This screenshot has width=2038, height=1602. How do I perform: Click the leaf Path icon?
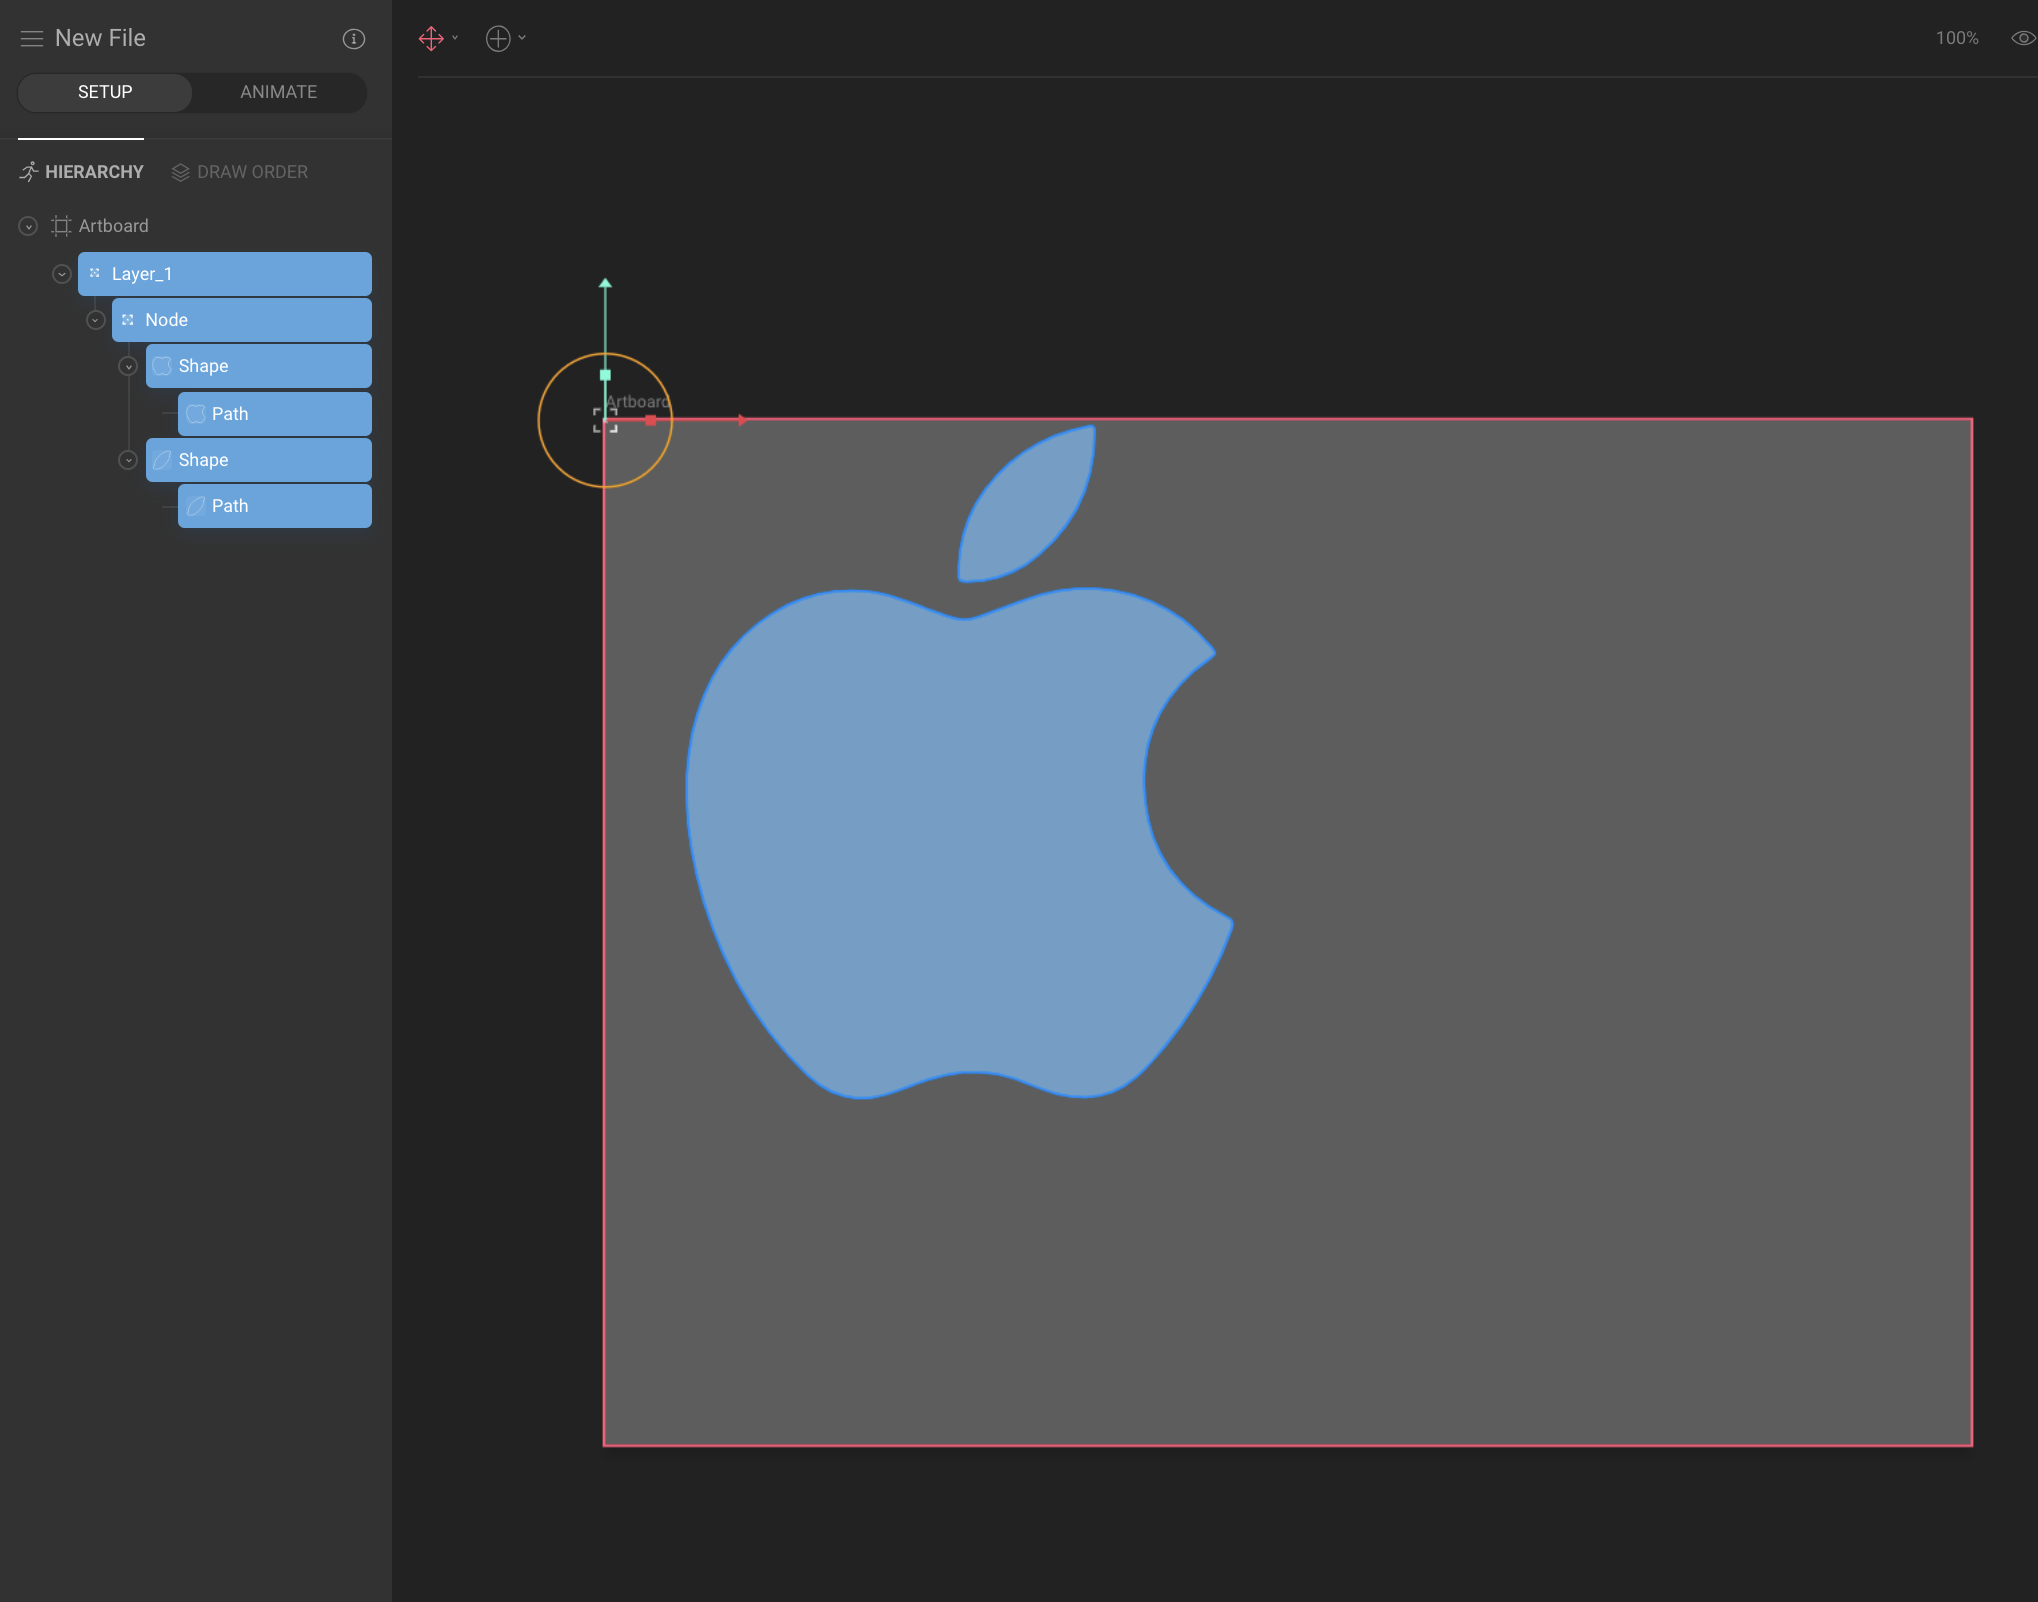pos(196,506)
